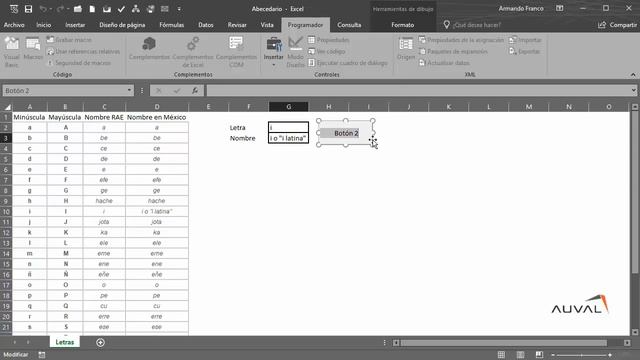Click Ver código
This screenshot has width=640, height=360.
tap(327, 51)
